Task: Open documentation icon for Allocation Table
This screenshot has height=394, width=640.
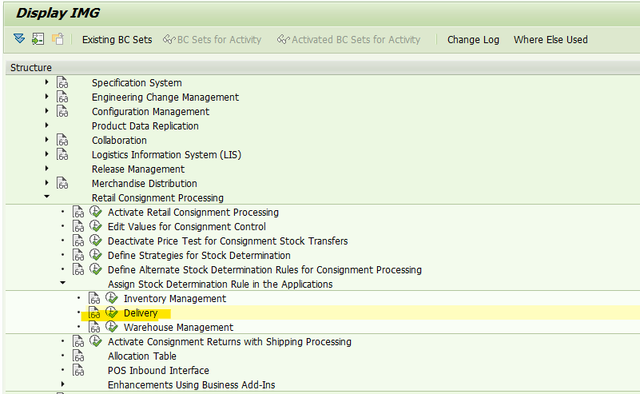Action: (x=78, y=356)
